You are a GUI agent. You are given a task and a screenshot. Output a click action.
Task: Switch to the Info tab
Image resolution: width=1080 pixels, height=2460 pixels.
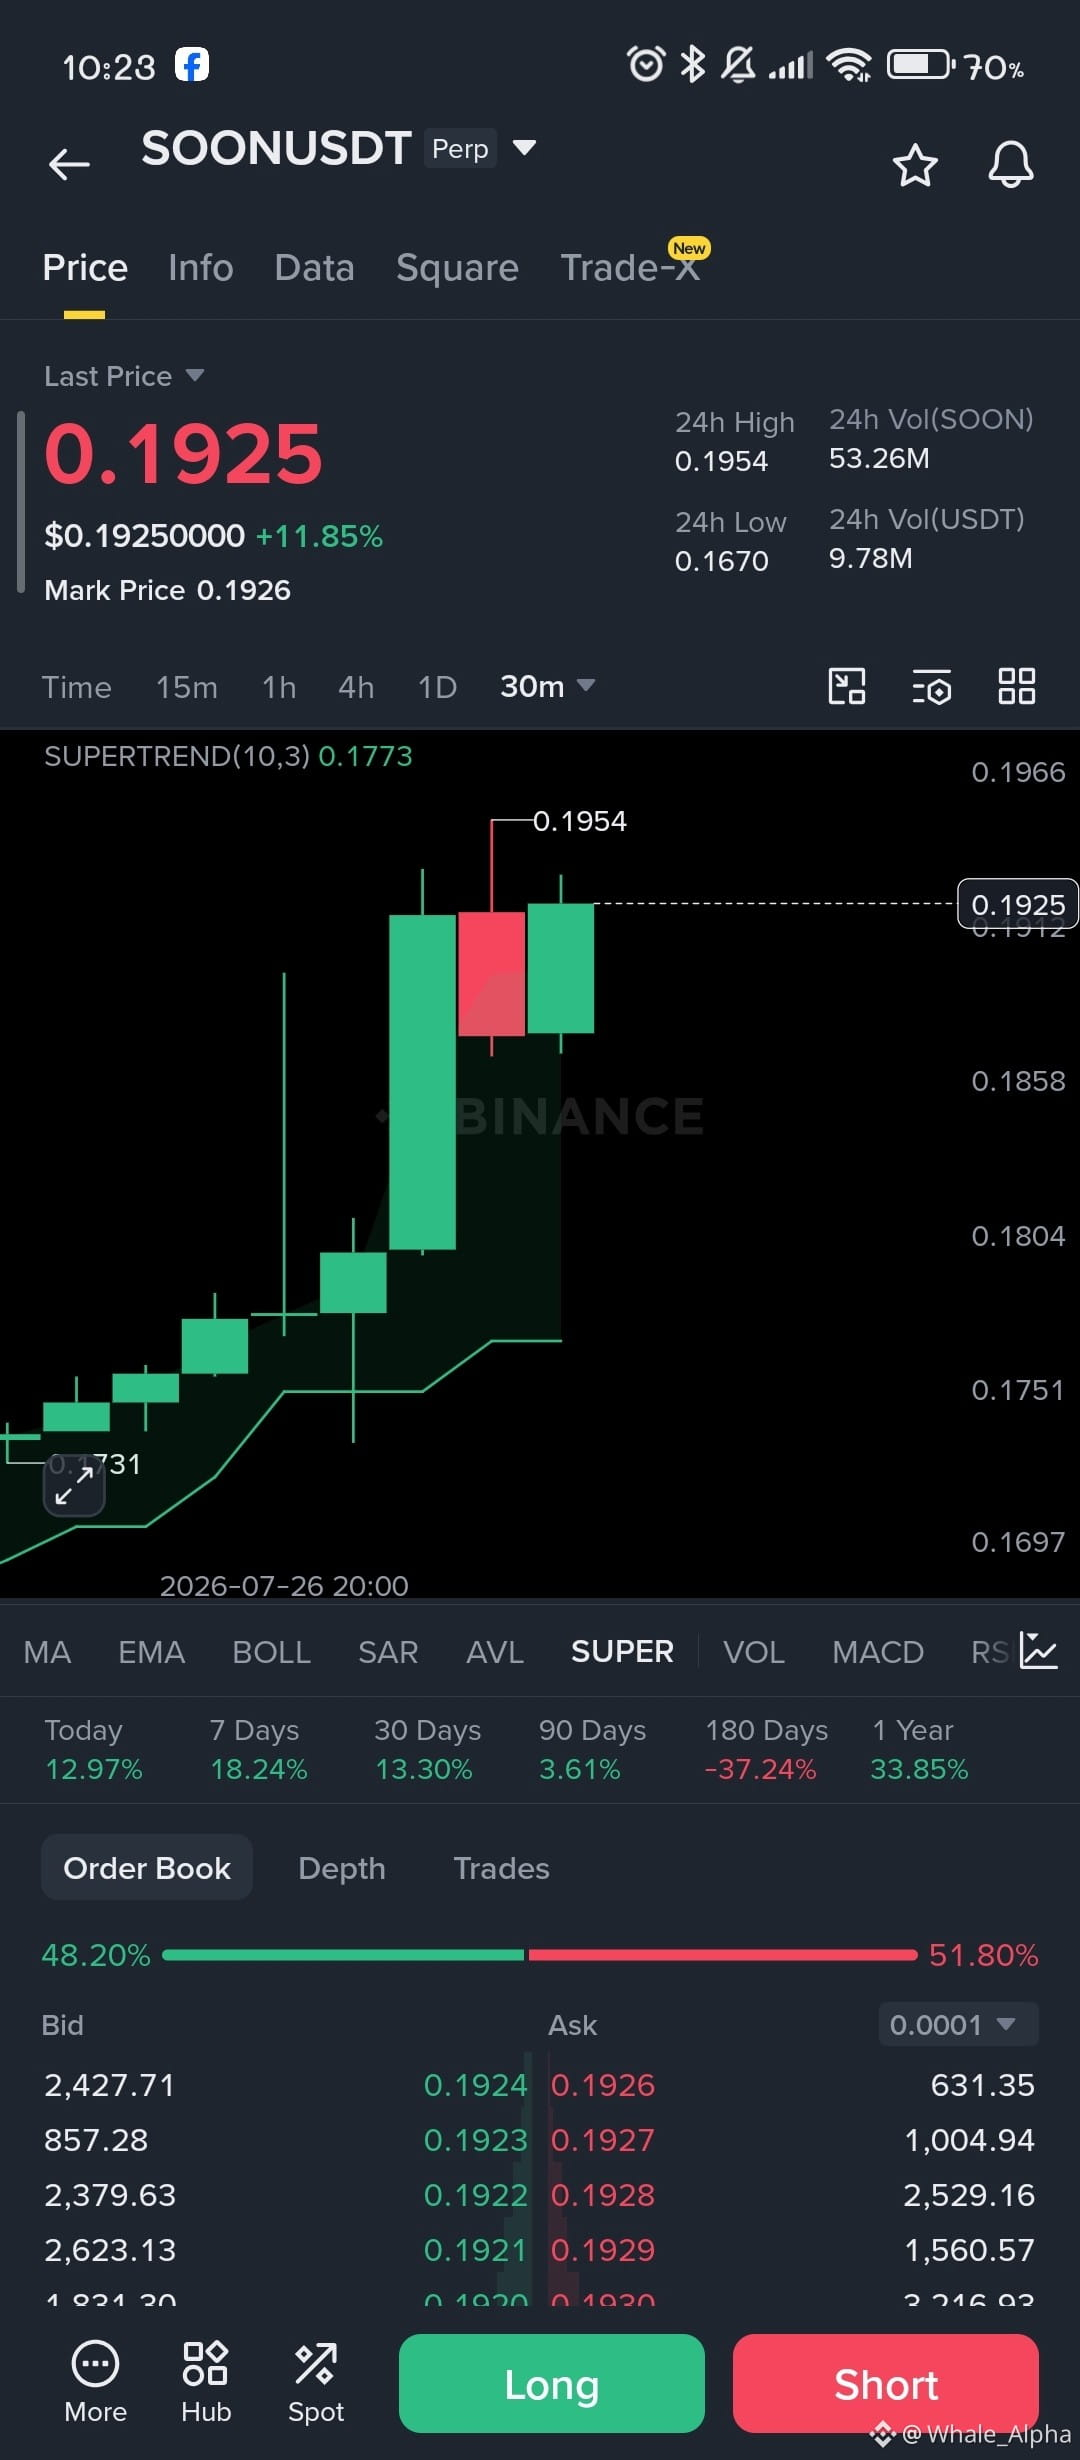(x=201, y=268)
